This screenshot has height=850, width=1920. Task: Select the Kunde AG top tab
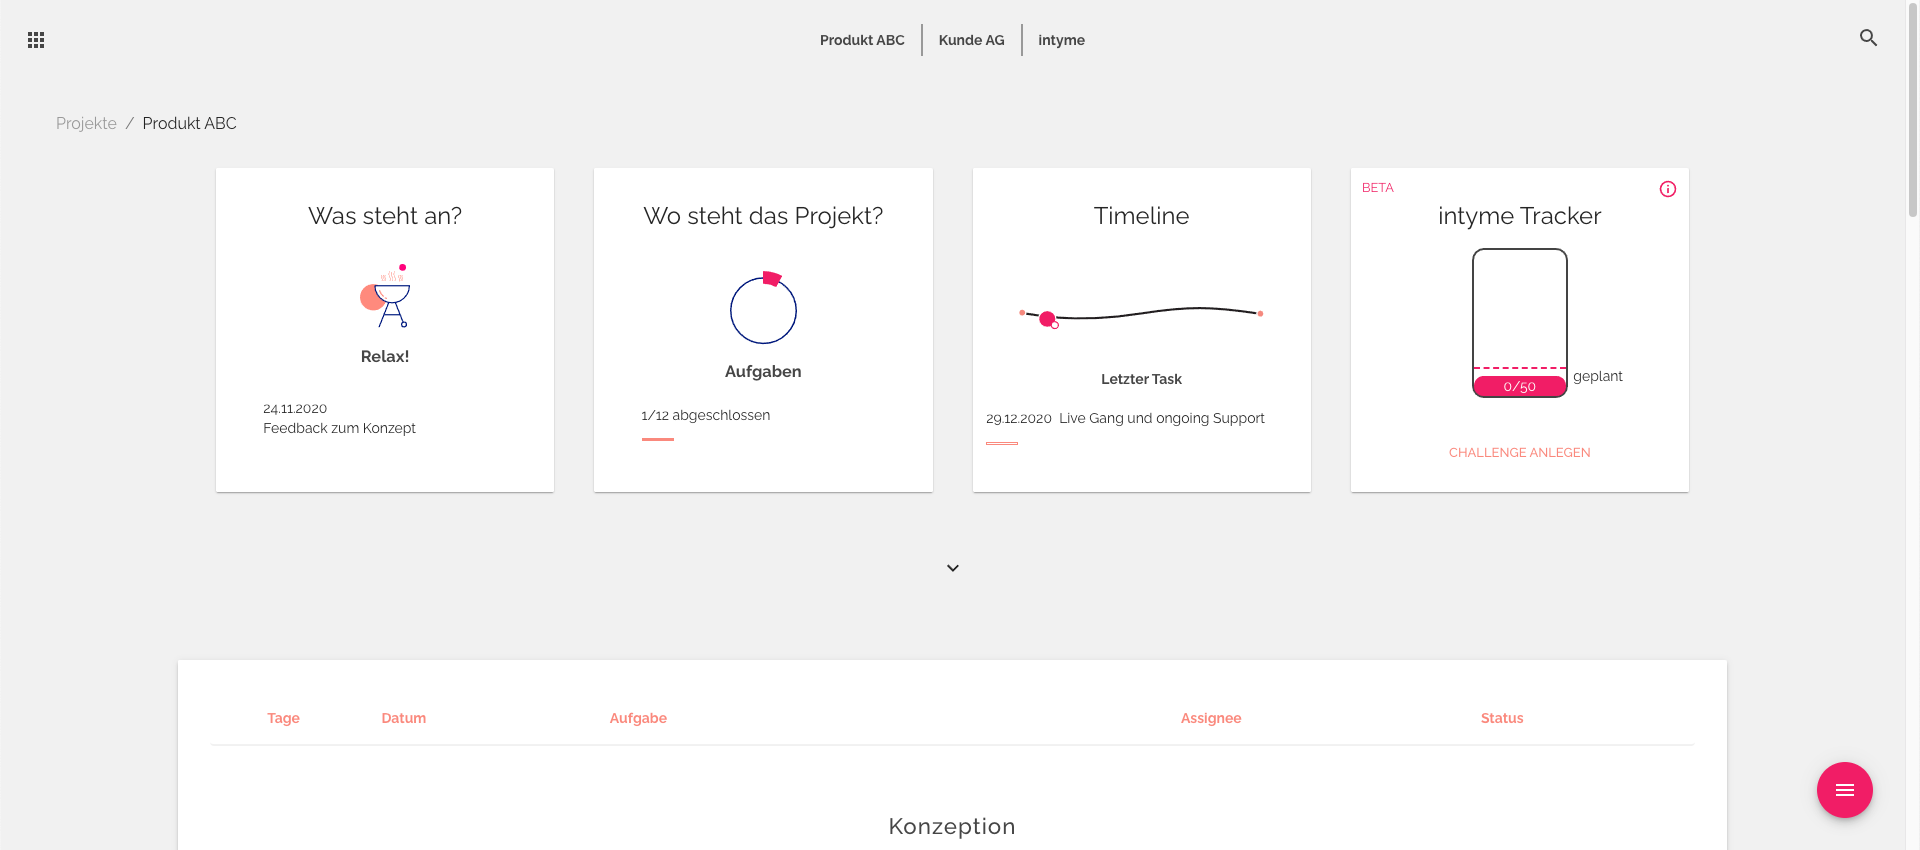[x=971, y=40]
